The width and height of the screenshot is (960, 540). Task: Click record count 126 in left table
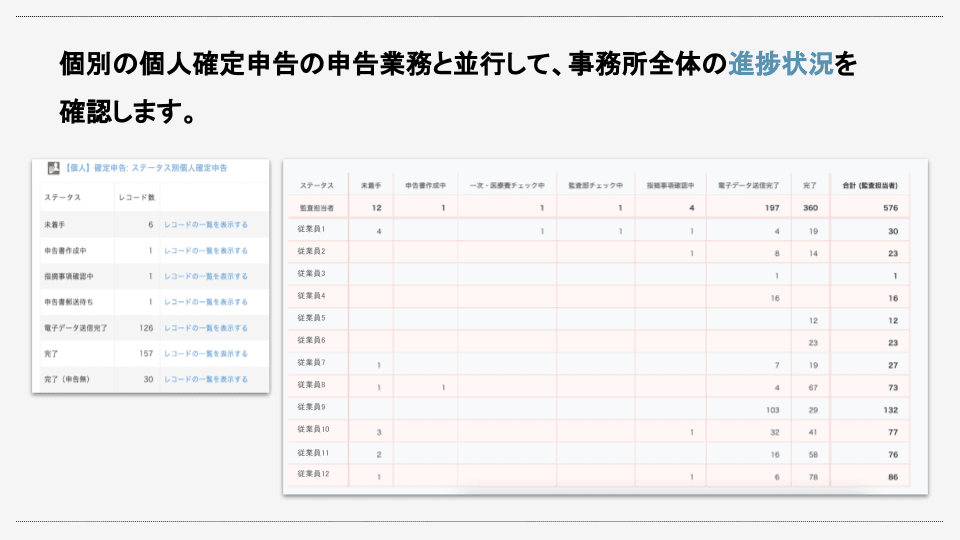pyautogui.click(x=146, y=328)
